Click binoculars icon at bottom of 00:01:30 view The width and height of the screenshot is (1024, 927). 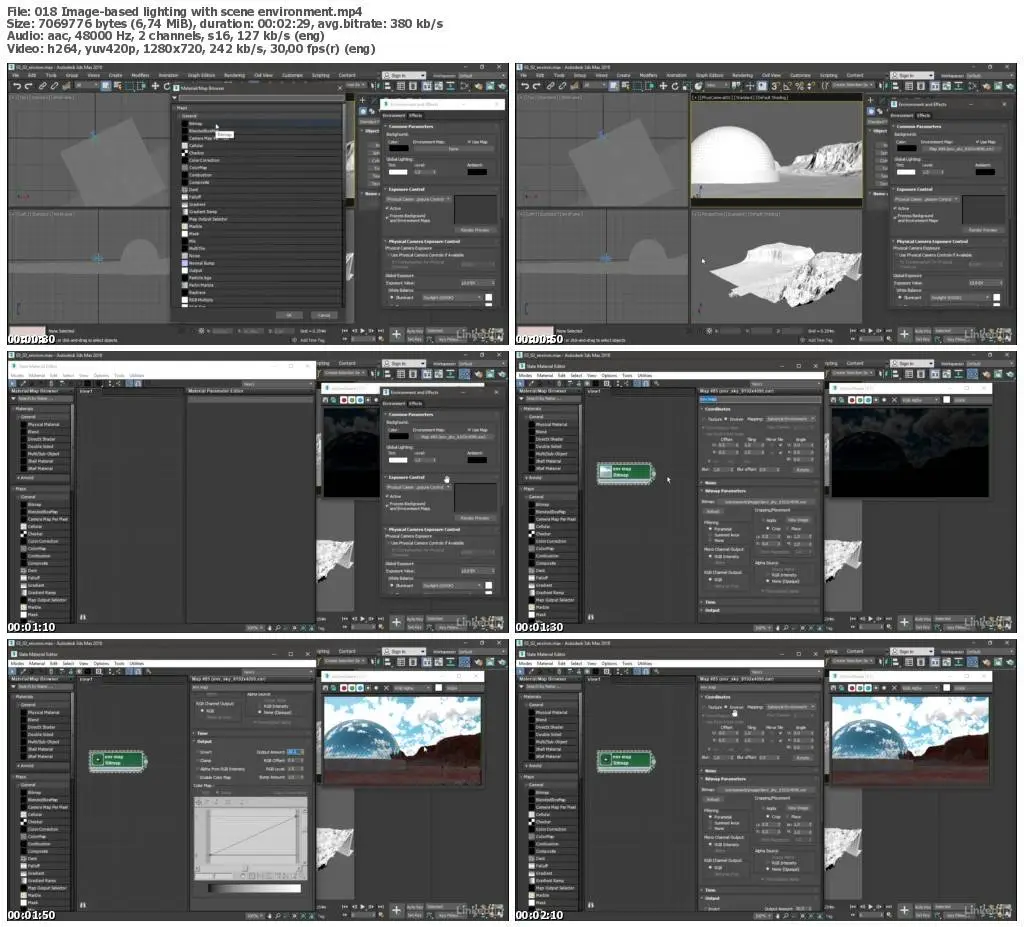(590, 617)
